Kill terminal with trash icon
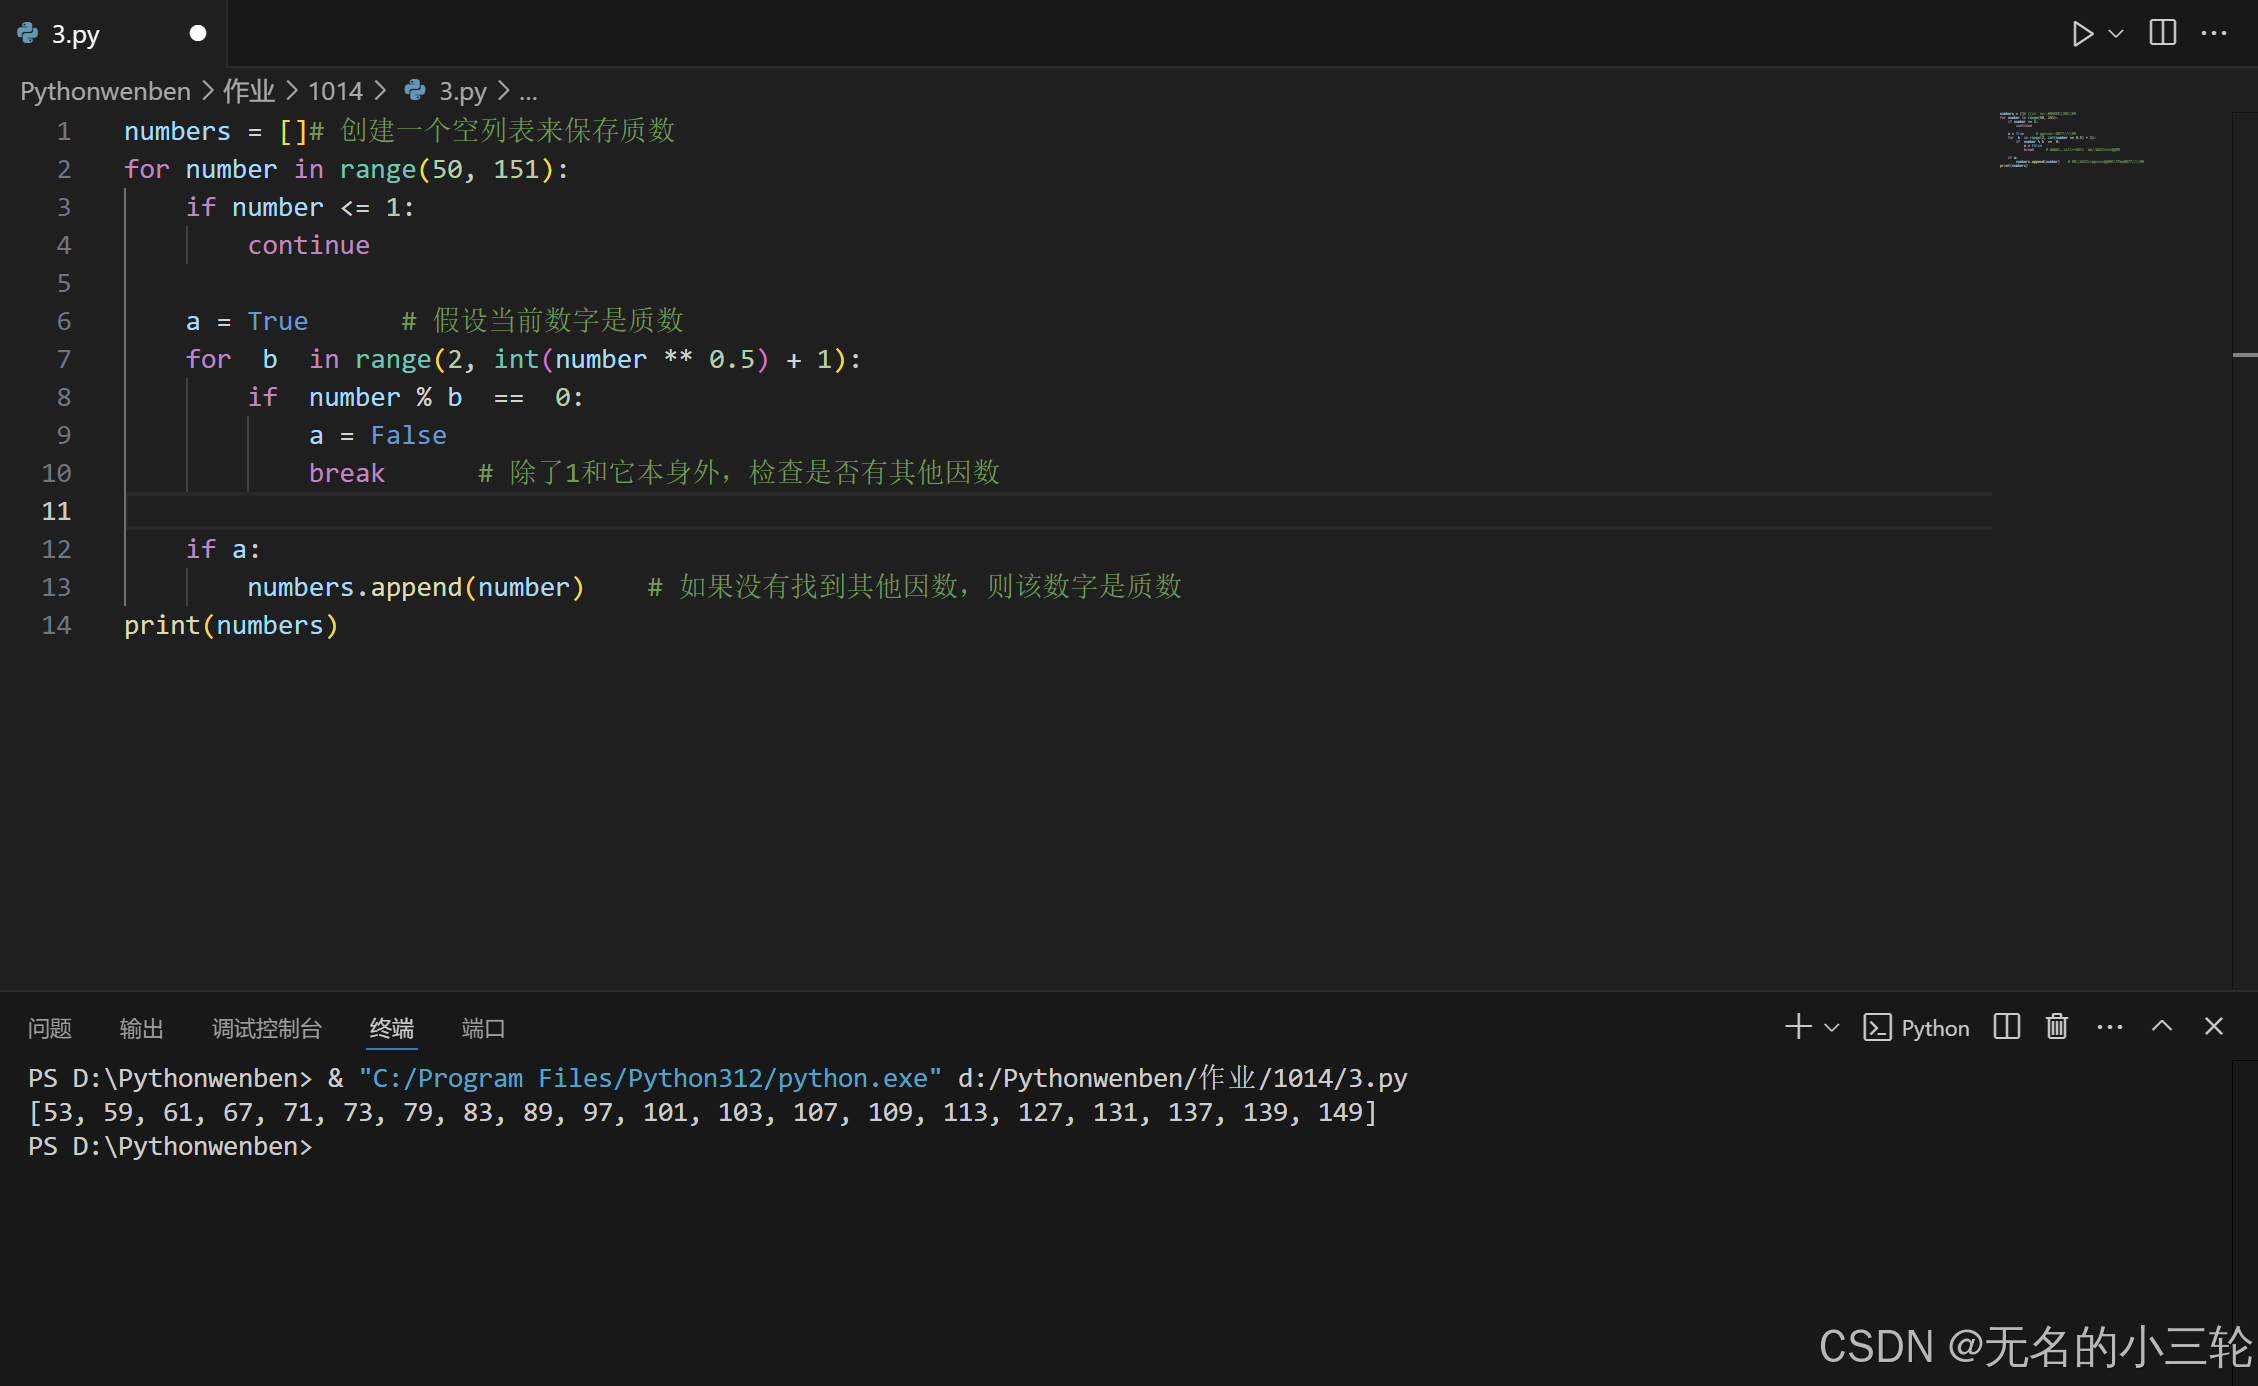 2057,1027
